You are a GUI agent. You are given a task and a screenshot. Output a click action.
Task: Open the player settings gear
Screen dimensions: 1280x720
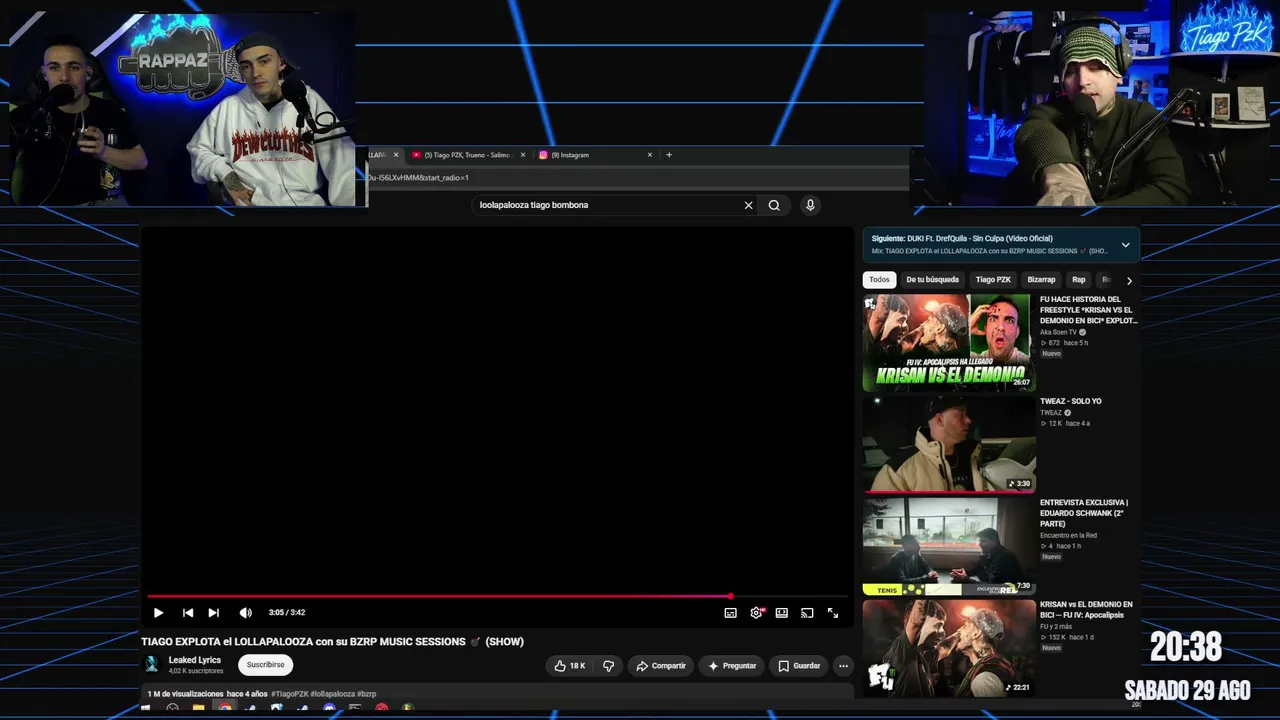[756, 613]
